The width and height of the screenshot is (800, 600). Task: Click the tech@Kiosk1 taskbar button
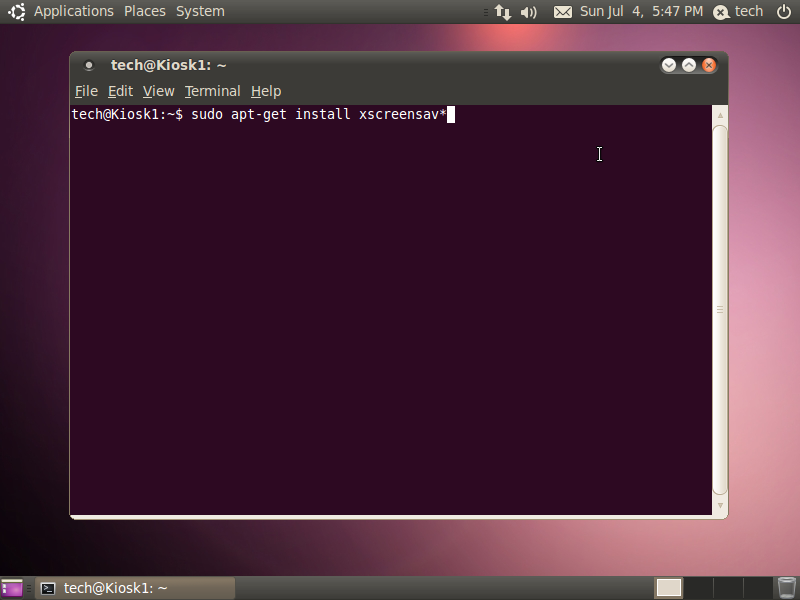[135, 588]
